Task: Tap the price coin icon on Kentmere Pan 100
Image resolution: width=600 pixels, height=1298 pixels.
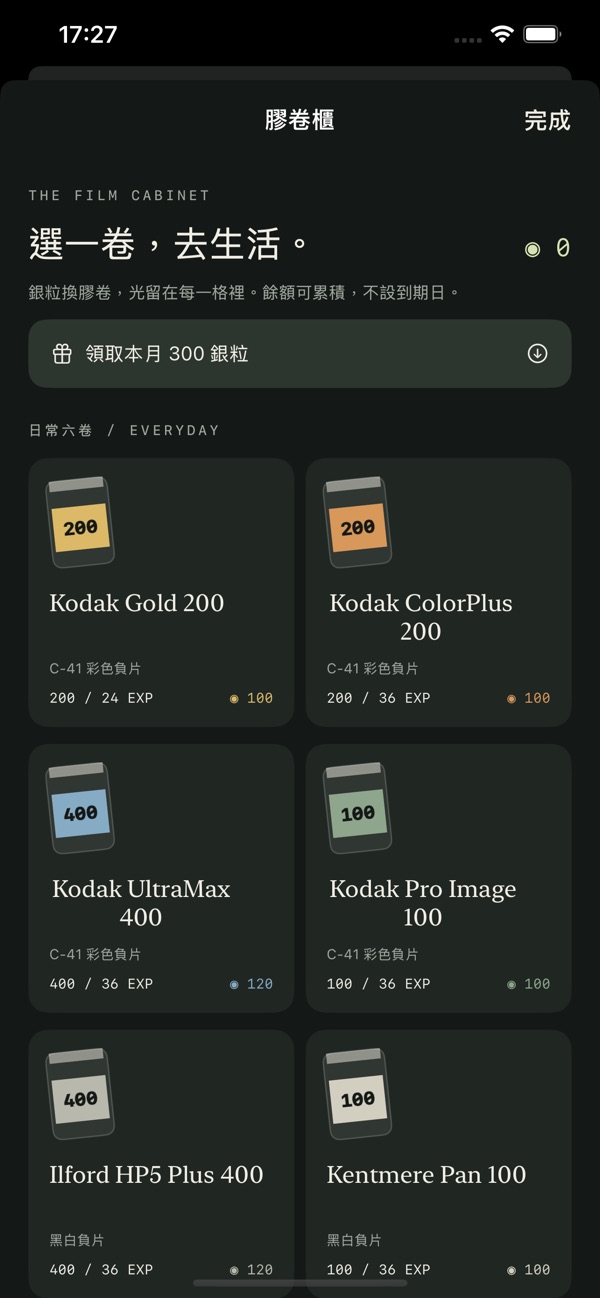Action: coord(511,1271)
